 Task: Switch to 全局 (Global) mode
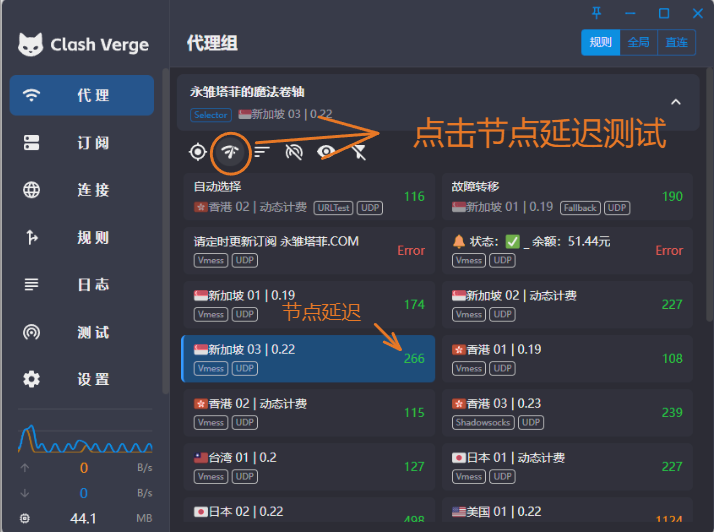click(x=638, y=42)
